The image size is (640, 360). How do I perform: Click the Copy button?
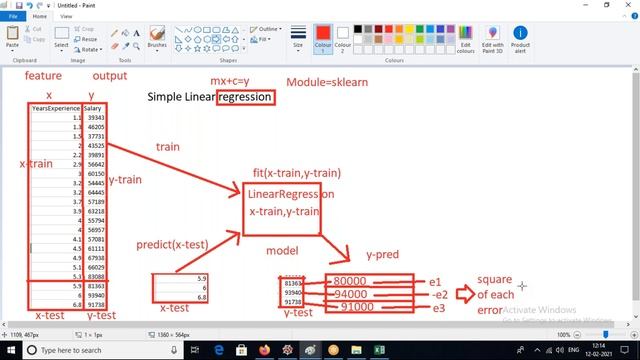(35, 39)
